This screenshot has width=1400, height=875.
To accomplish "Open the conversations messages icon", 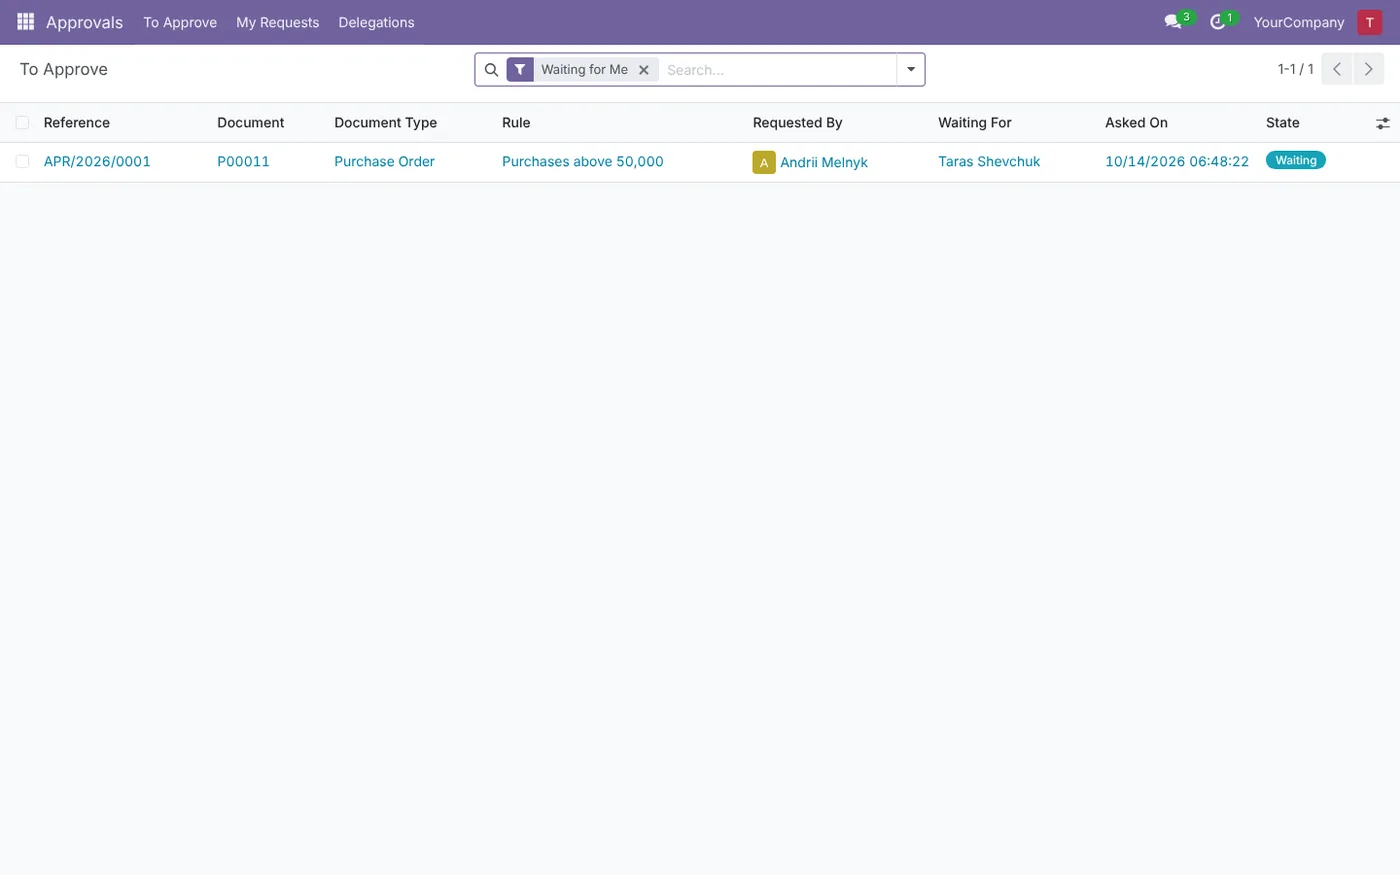I will point(1174,22).
